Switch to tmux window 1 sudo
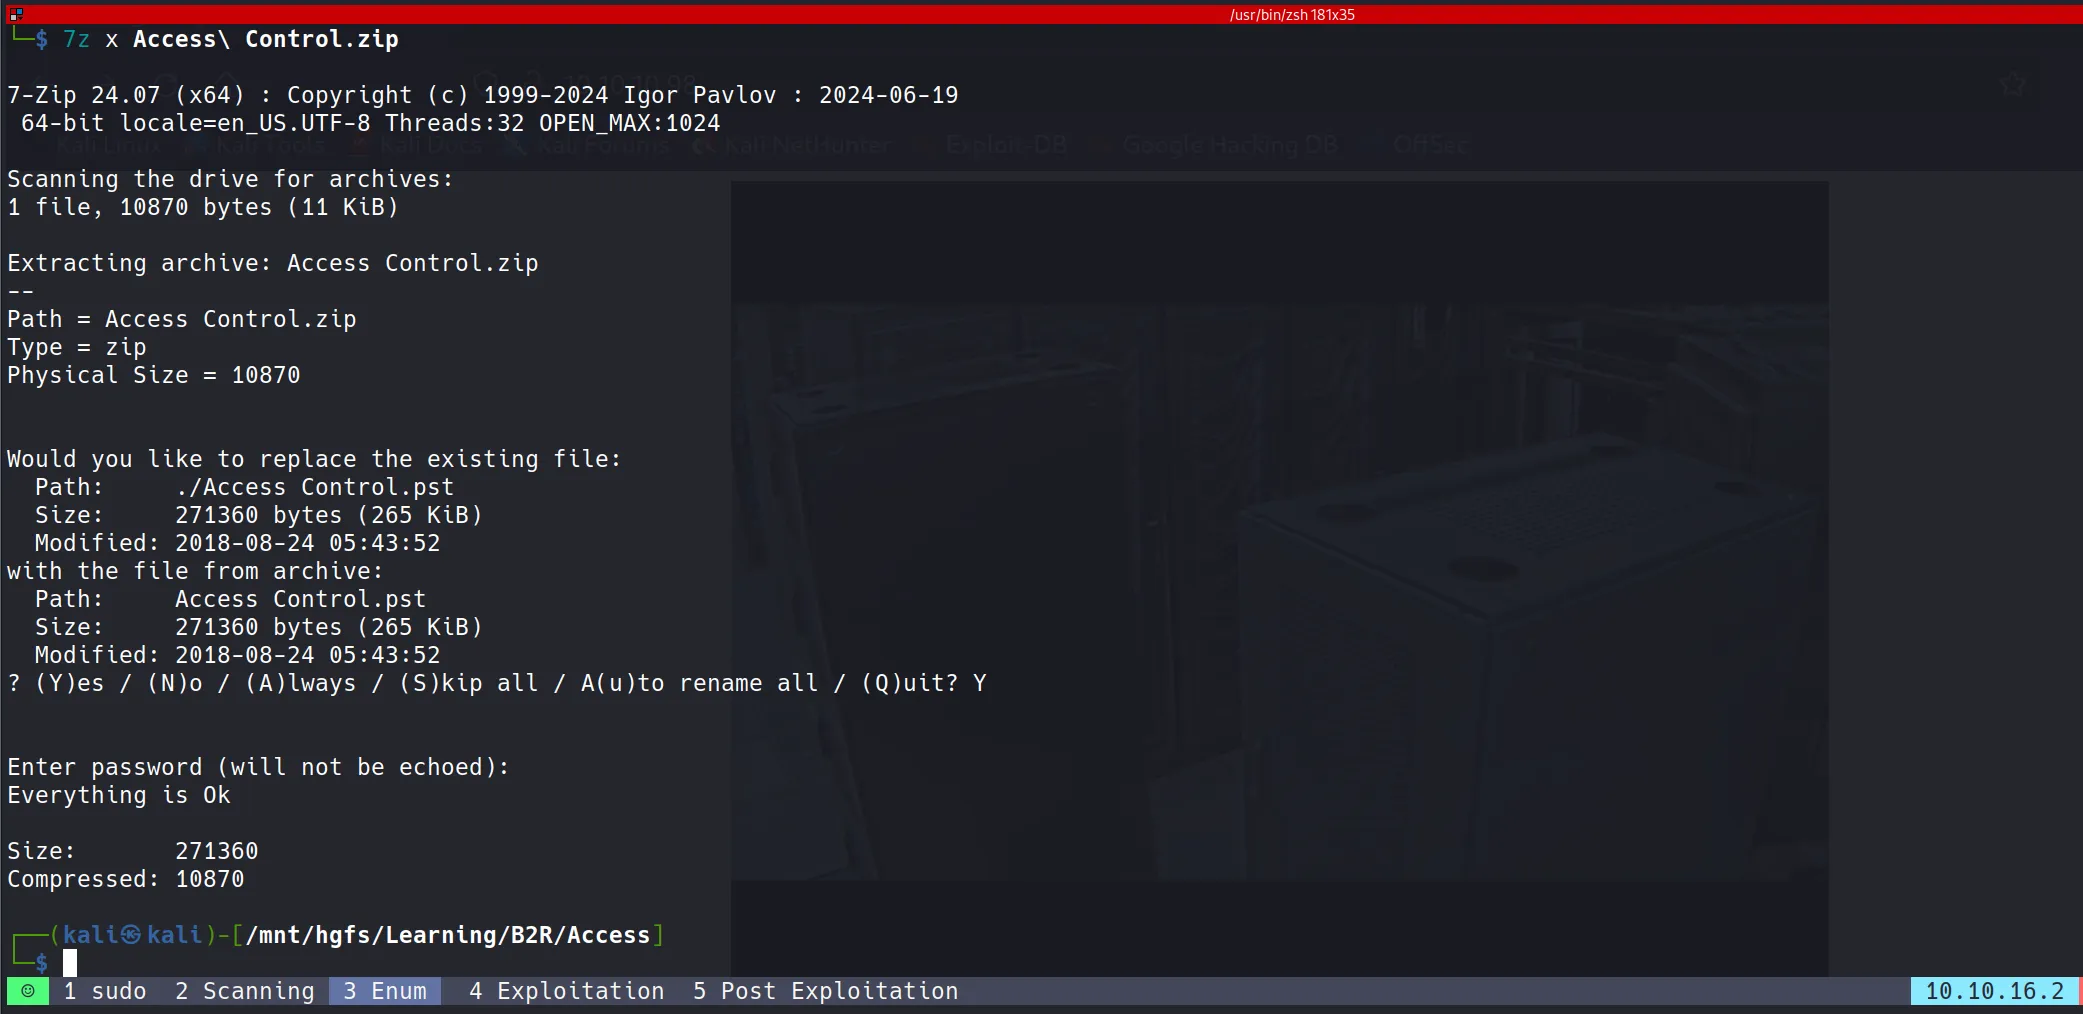 click(105, 991)
